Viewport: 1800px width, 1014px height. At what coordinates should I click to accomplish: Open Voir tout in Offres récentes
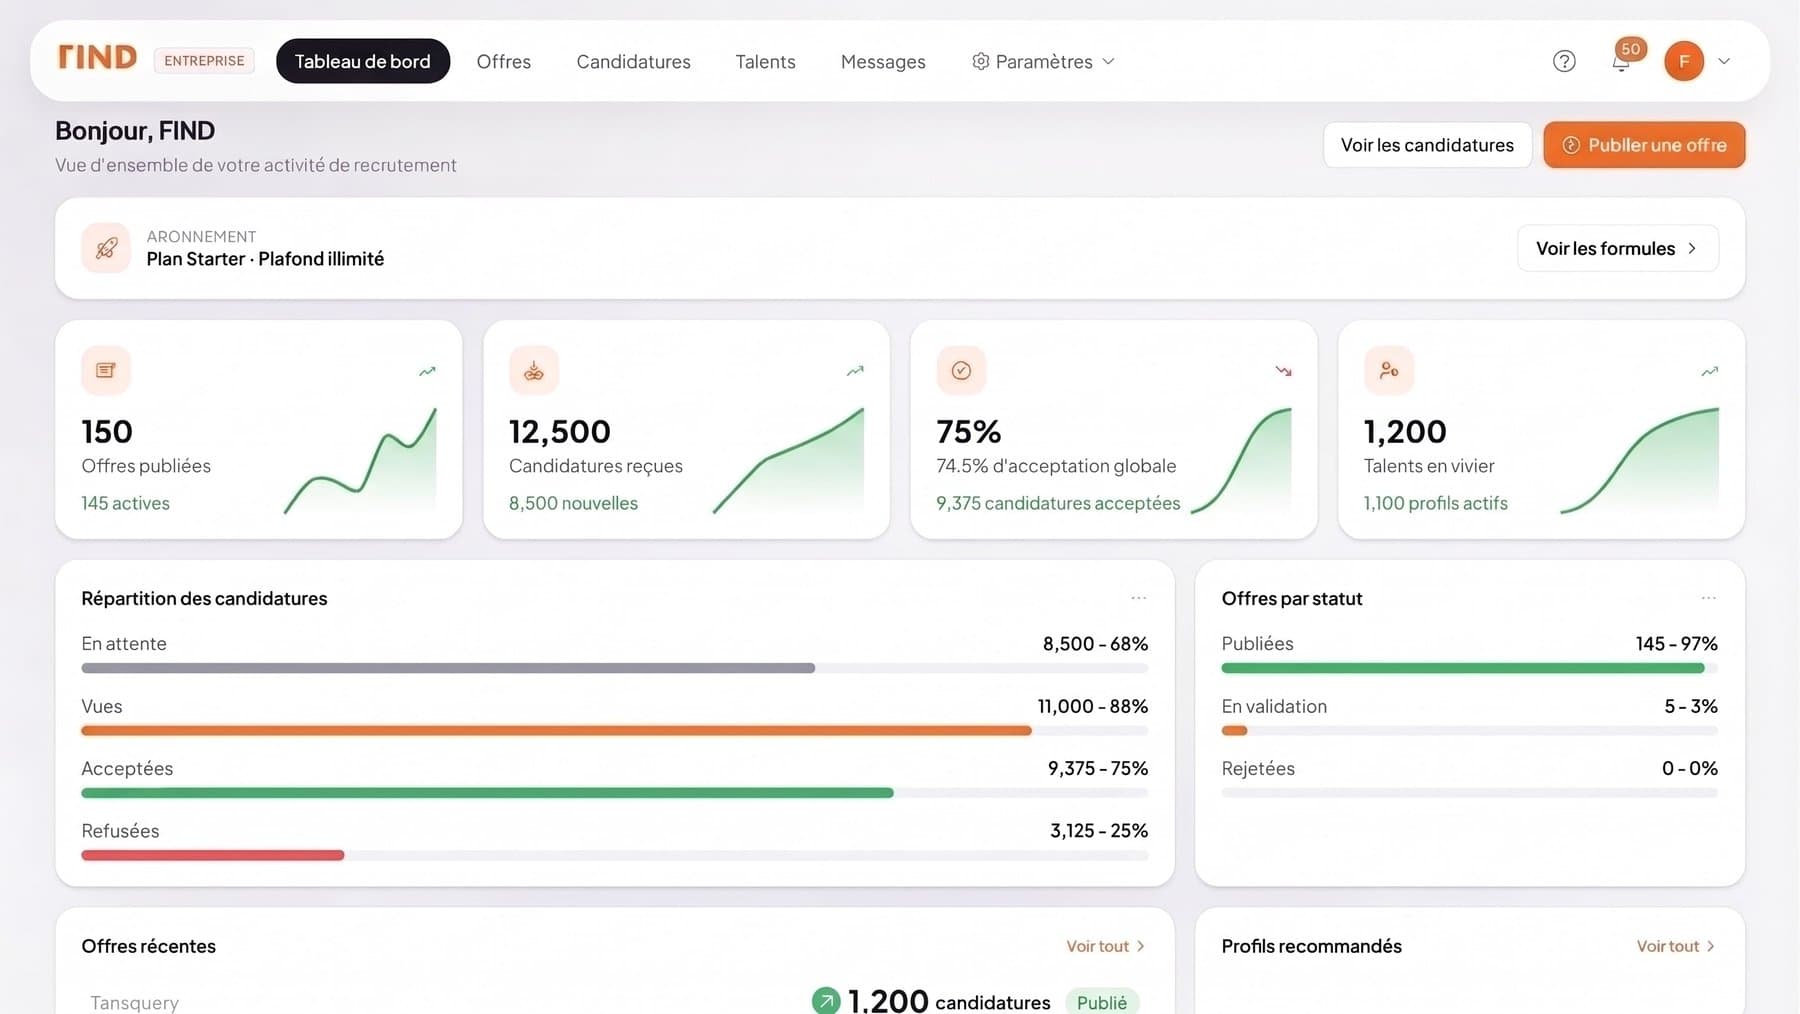click(1105, 946)
